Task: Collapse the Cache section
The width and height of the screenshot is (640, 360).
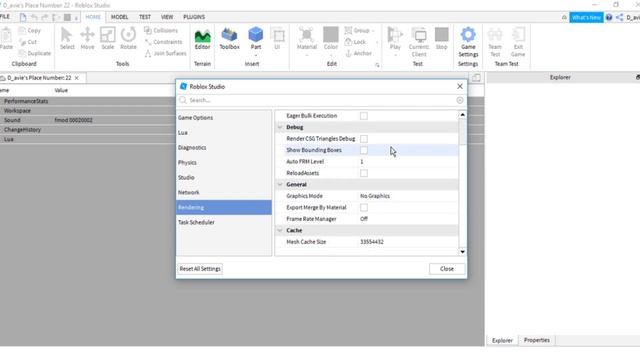Action: (x=280, y=230)
